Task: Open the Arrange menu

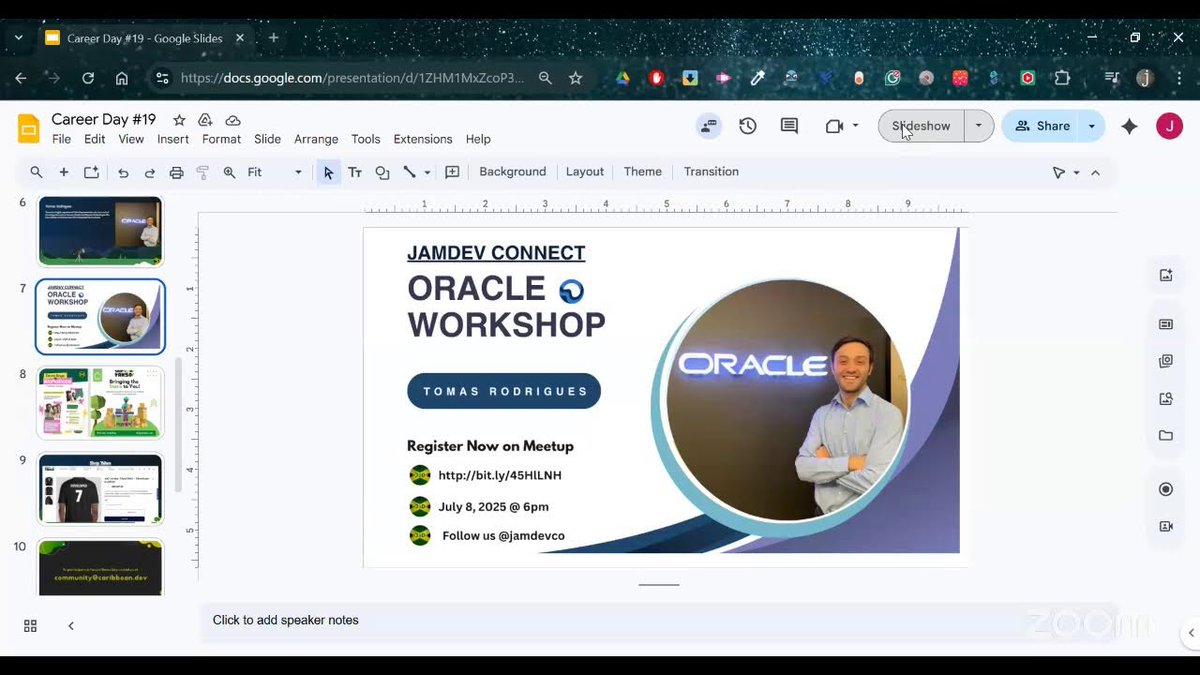Action: coord(316,139)
